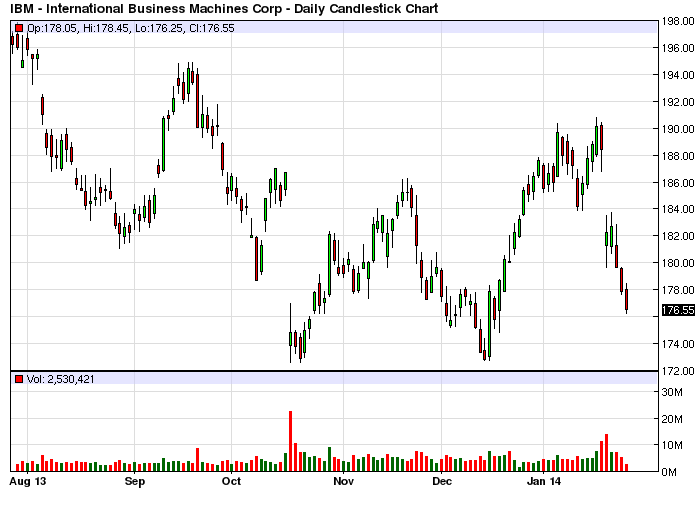
Task: Click the Oct date axis label
Action: click(x=231, y=481)
